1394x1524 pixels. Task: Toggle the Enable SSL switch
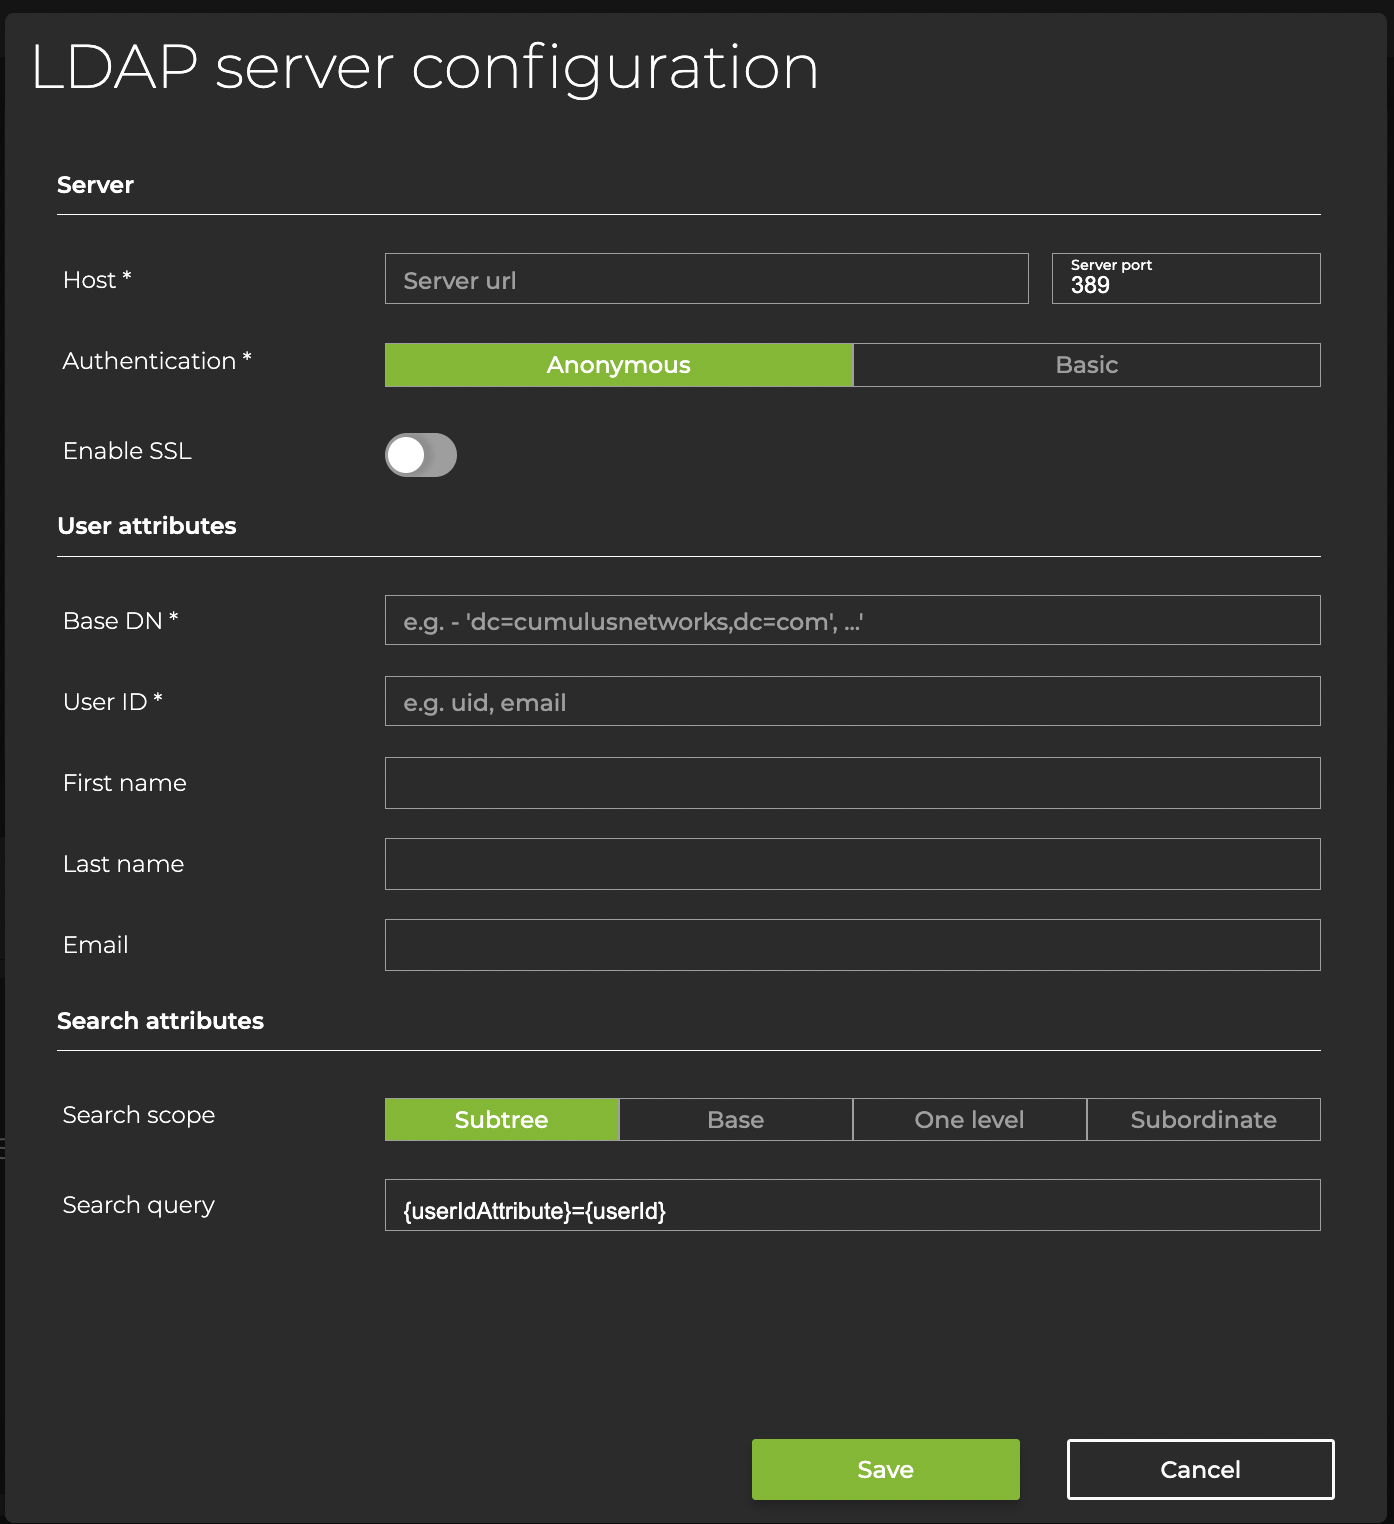[421, 455]
